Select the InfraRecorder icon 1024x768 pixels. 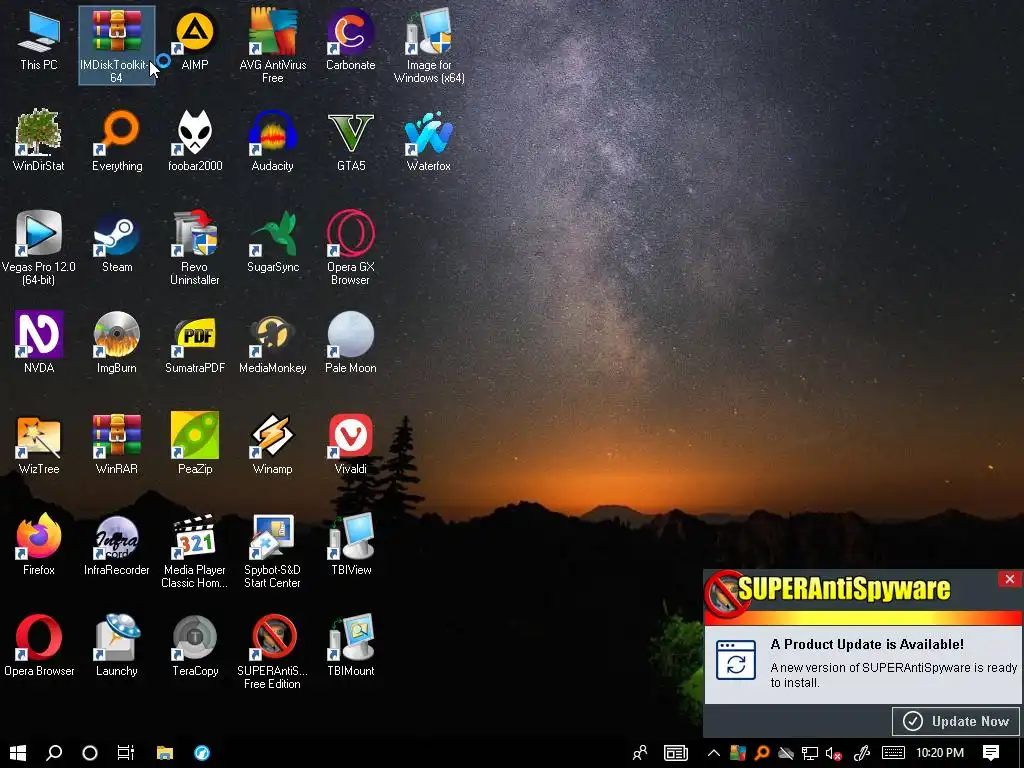117,545
